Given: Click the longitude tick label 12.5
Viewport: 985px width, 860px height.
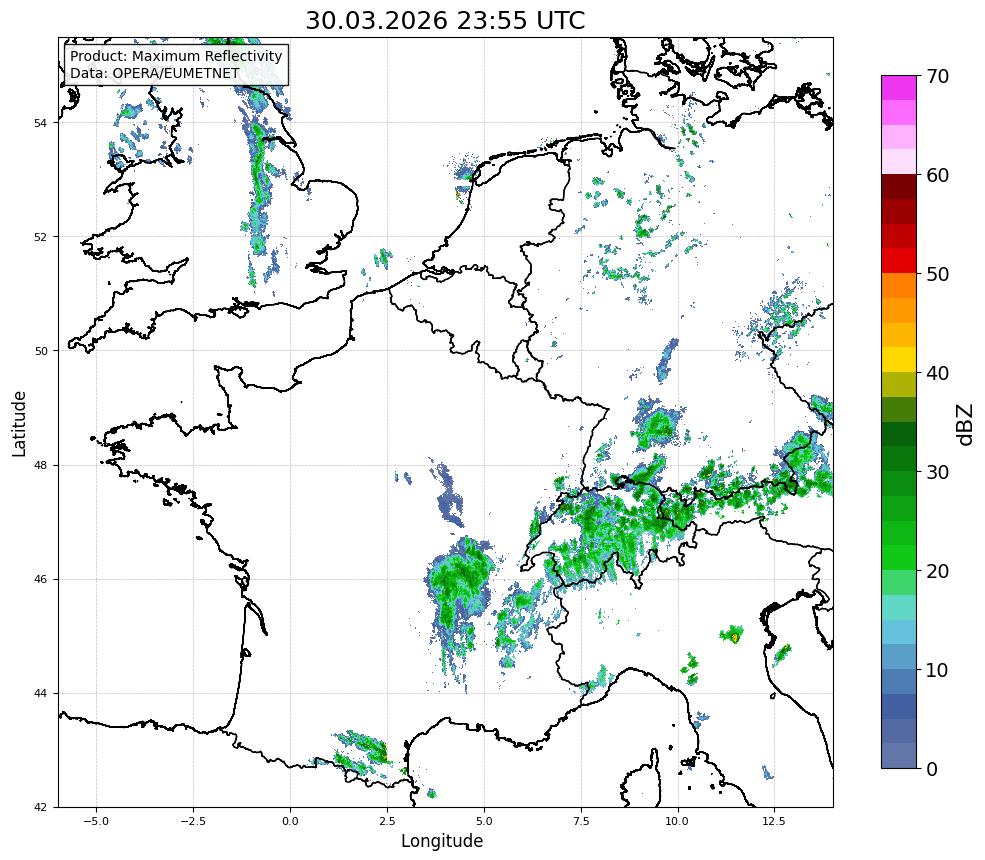Looking at the screenshot, I should click(774, 821).
